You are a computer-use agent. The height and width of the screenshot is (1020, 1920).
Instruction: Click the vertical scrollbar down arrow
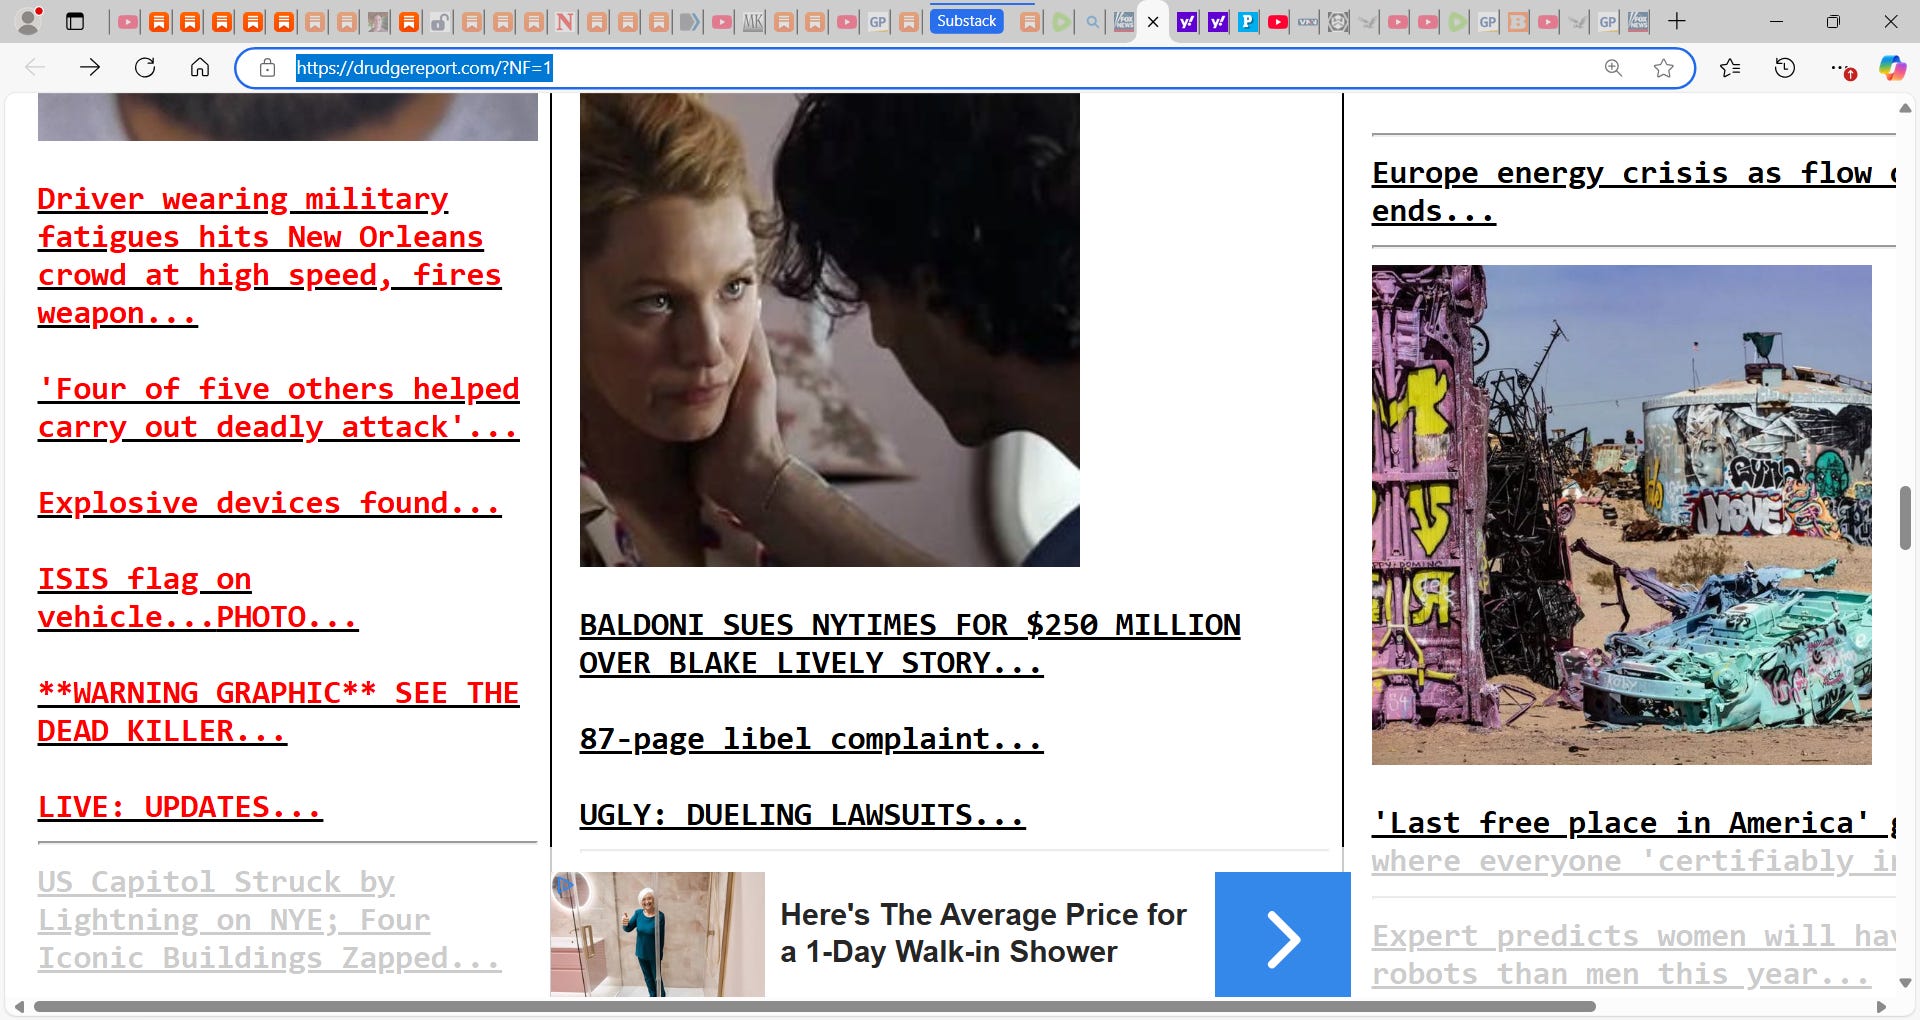1905,983
